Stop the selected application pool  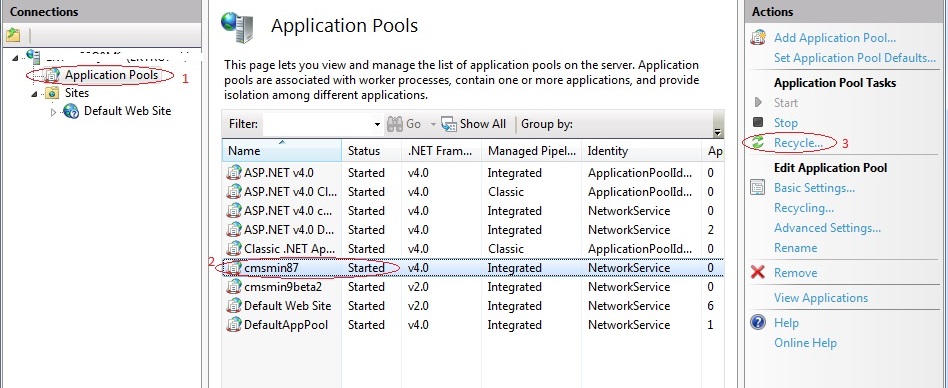point(786,123)
